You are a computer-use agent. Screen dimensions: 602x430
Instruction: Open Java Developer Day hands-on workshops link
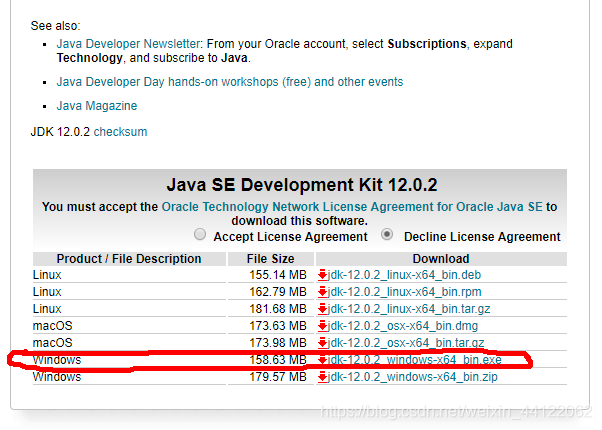coord(230,82)
